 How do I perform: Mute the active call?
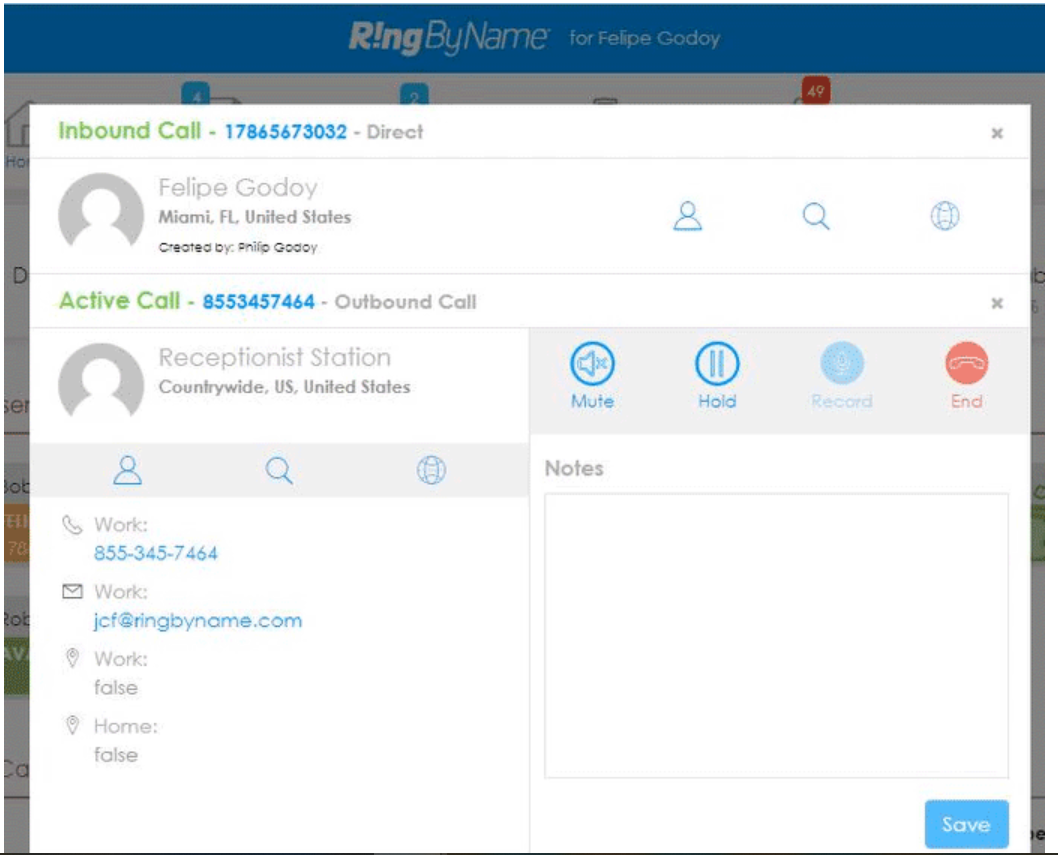[592, 375]
